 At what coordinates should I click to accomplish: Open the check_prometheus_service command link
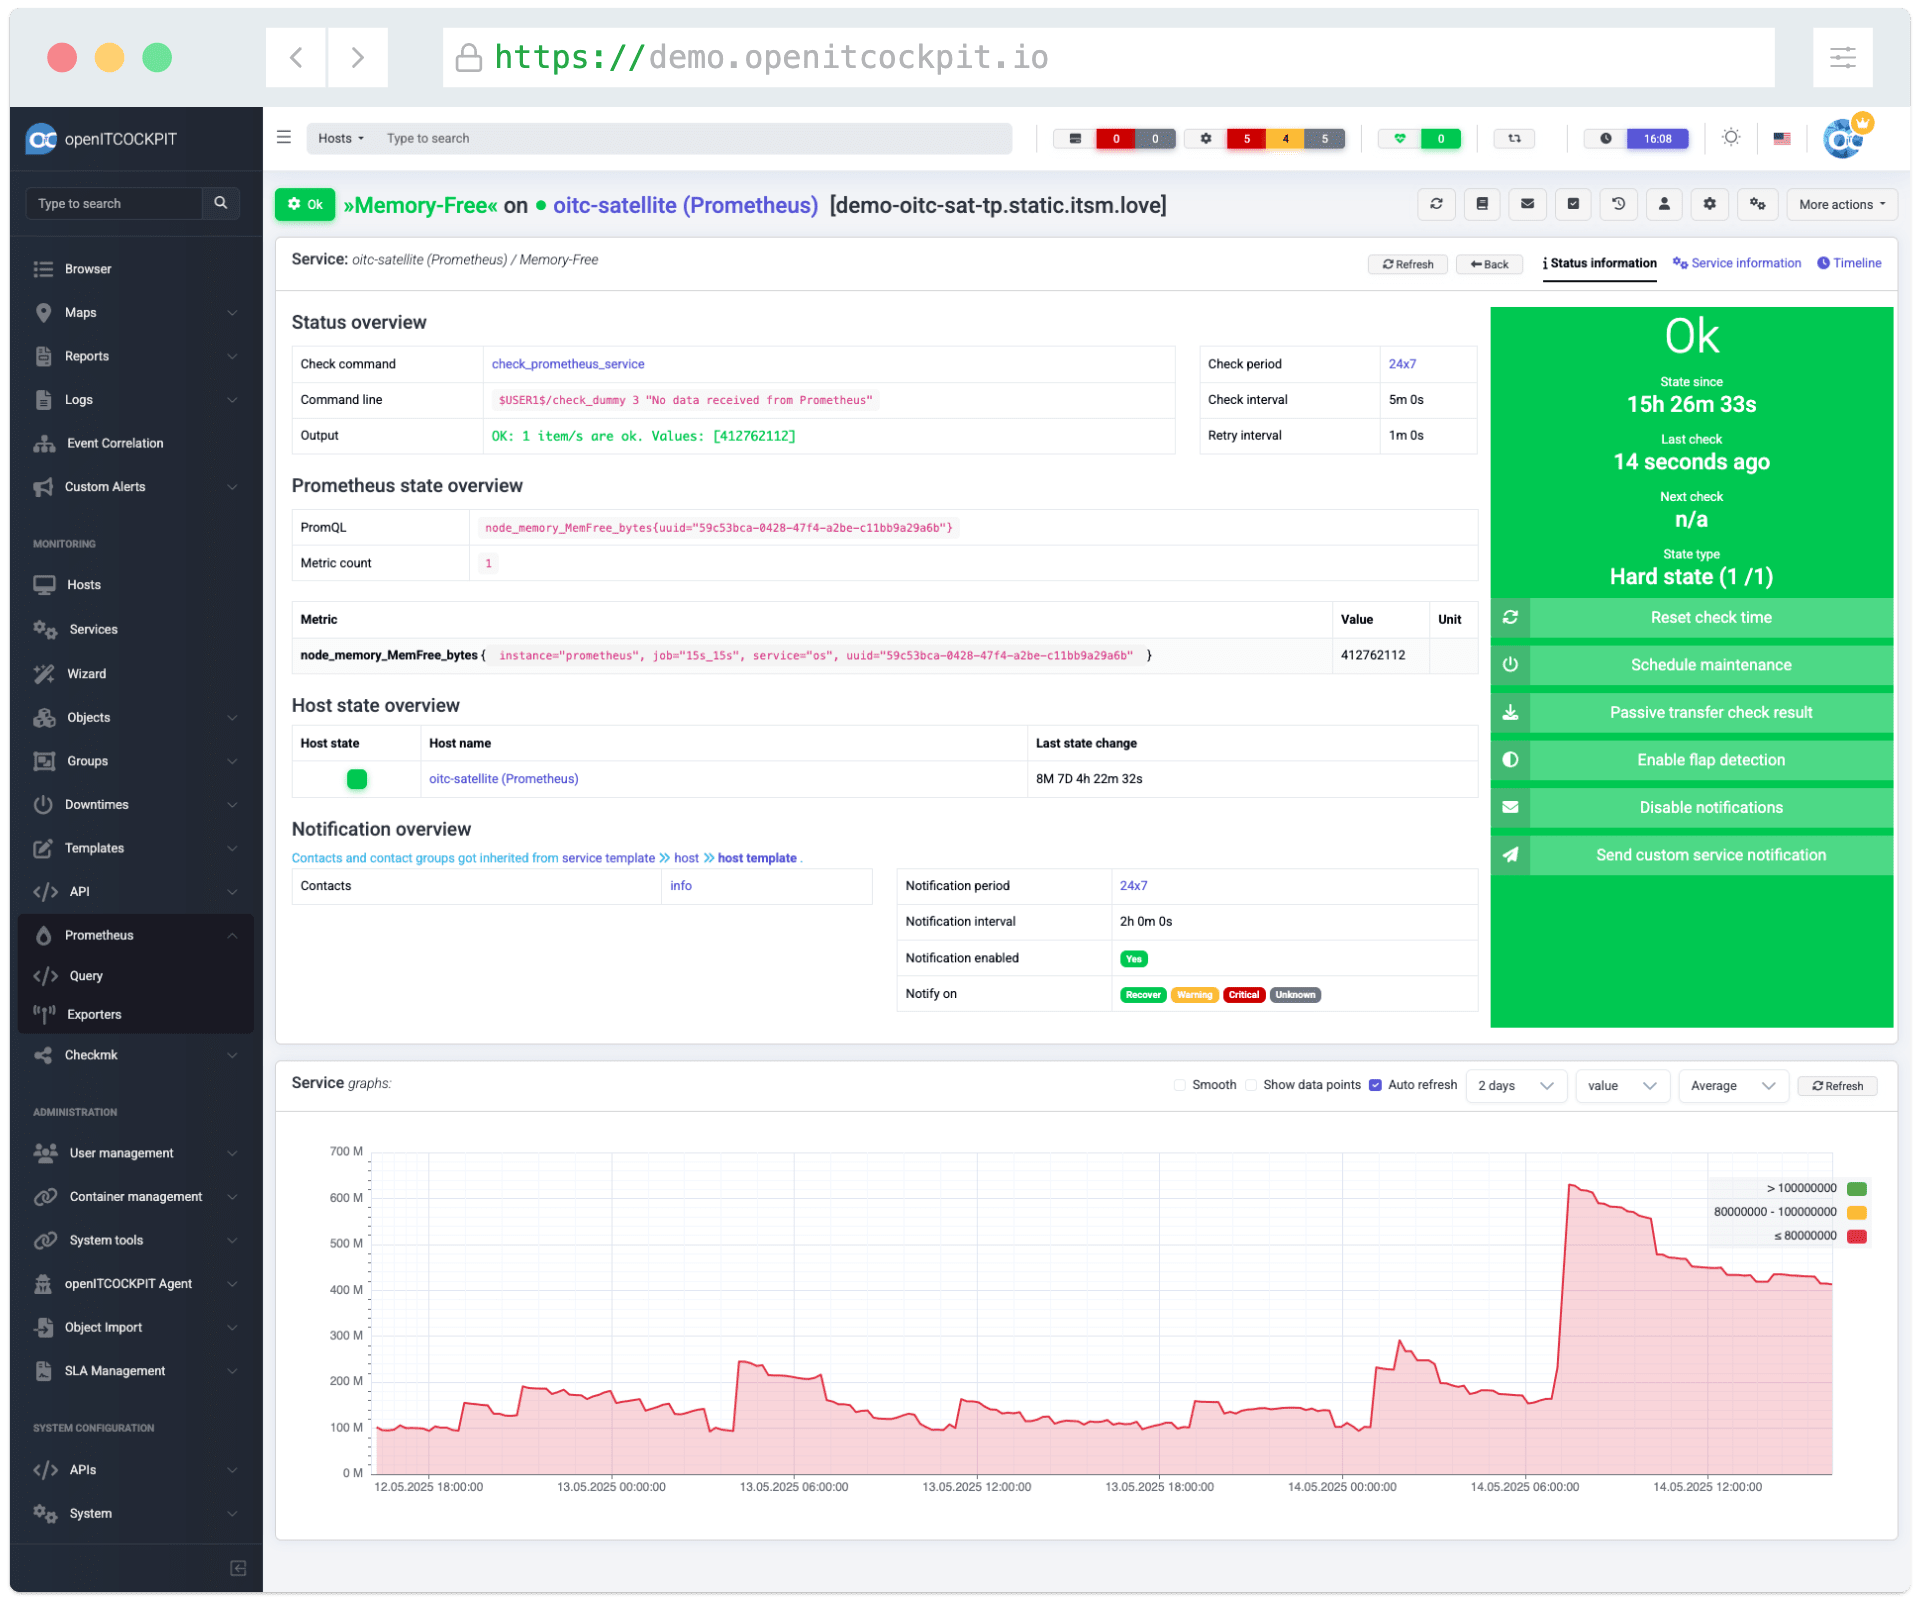[x=568, y=364]
